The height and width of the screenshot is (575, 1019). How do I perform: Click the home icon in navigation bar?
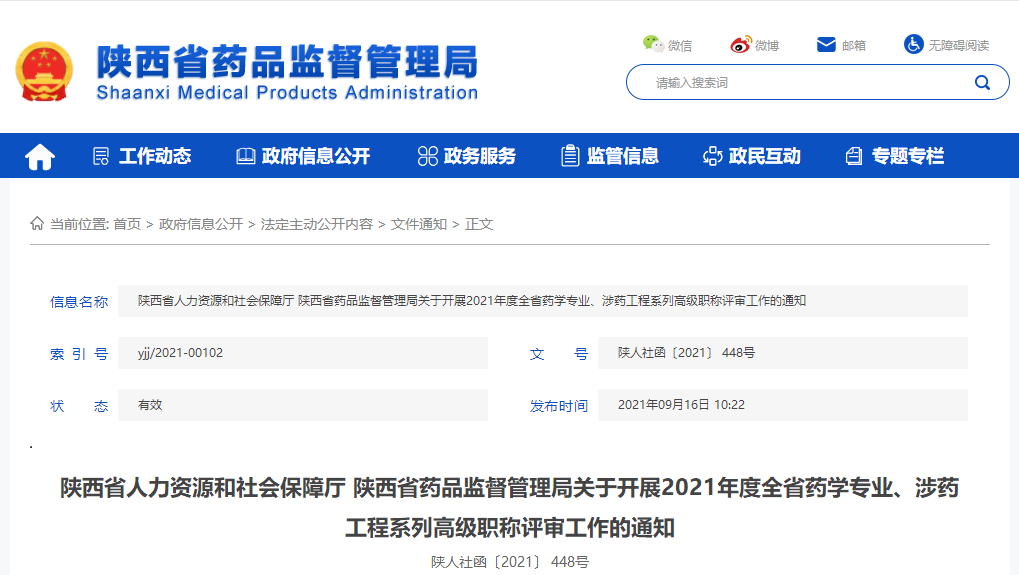click(40, 157)
